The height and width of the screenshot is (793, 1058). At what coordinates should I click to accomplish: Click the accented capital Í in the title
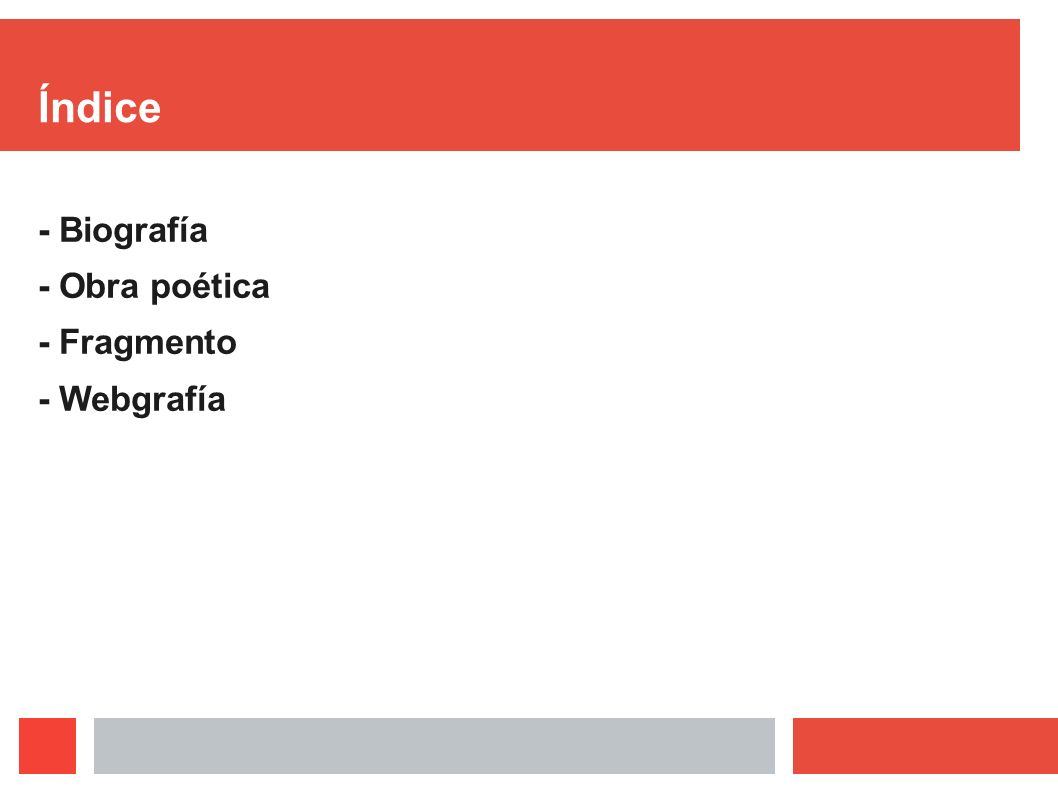(45, 103)
